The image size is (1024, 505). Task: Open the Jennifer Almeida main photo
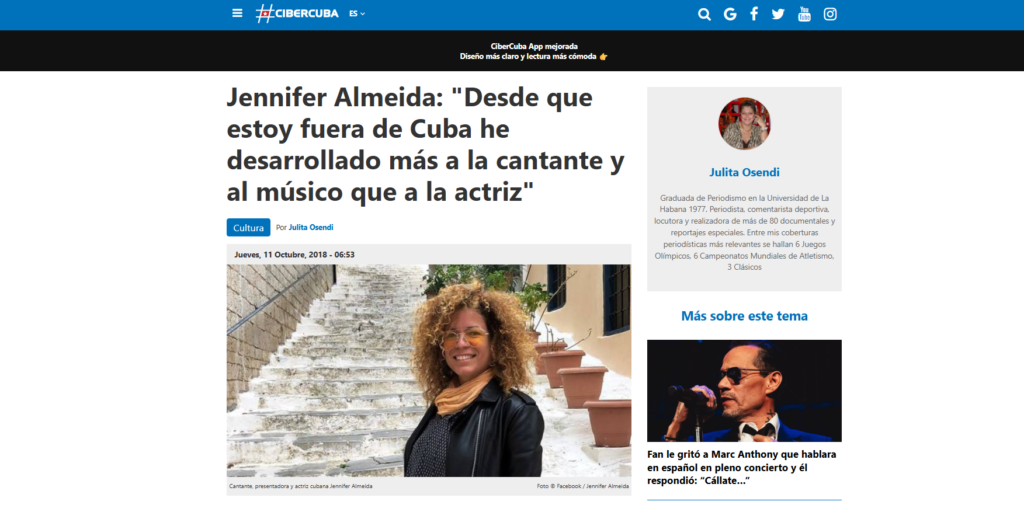[x=429, y=370]
